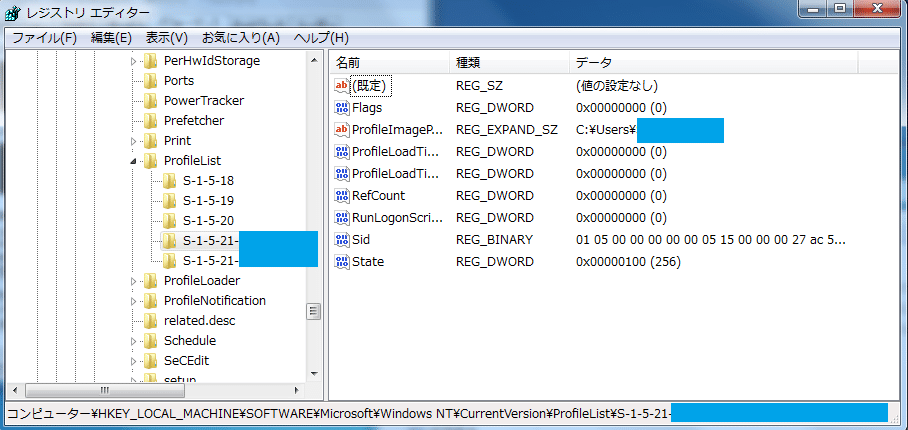Select the PowerTracker key label
This screenshot has height=430, width=908.
pos(204,101)
